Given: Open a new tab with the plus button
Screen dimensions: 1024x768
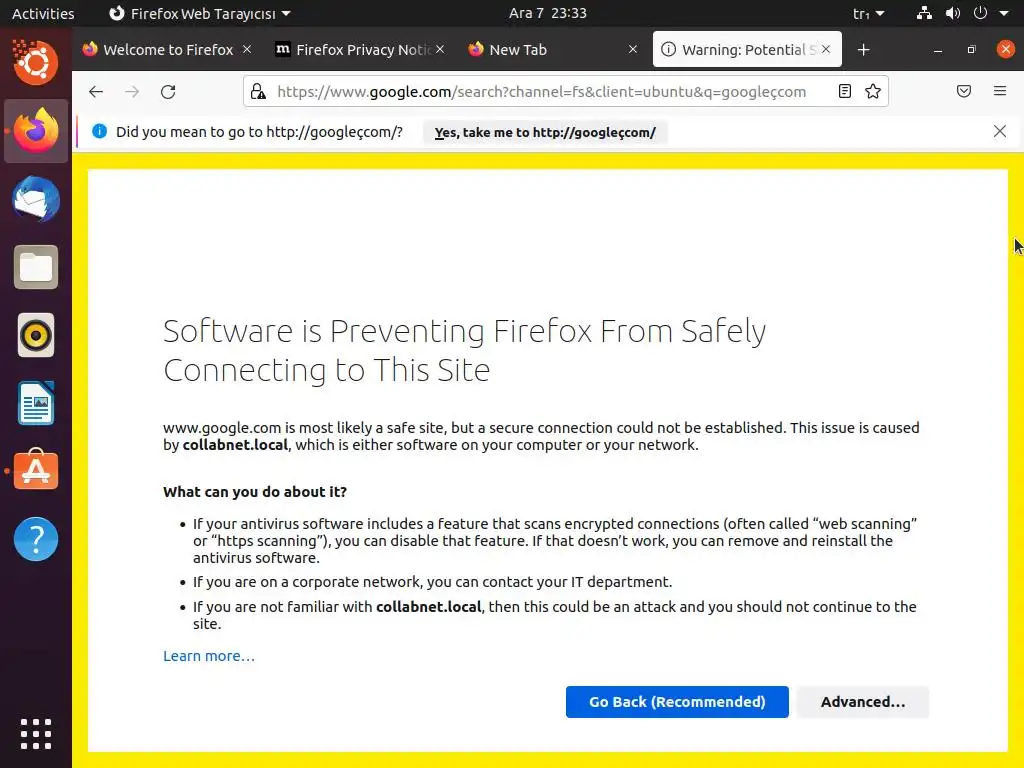Looking at the screenshot, I should [x=864, y=50].
